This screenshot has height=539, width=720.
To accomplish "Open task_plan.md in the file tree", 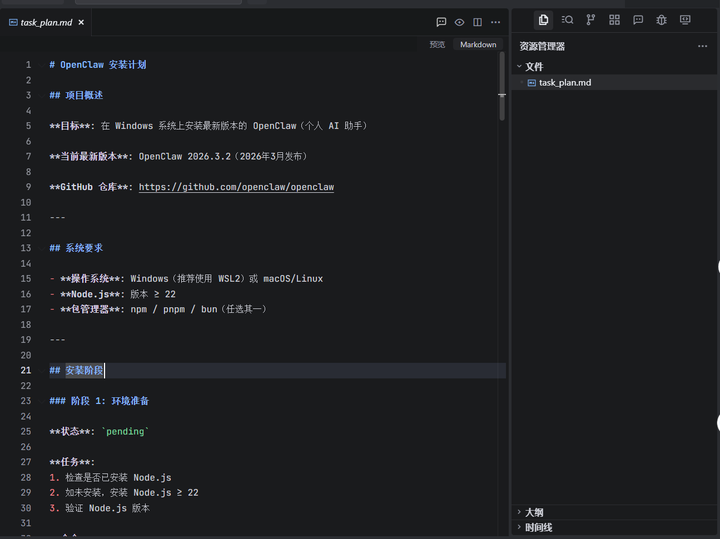I will pos(565,83).
